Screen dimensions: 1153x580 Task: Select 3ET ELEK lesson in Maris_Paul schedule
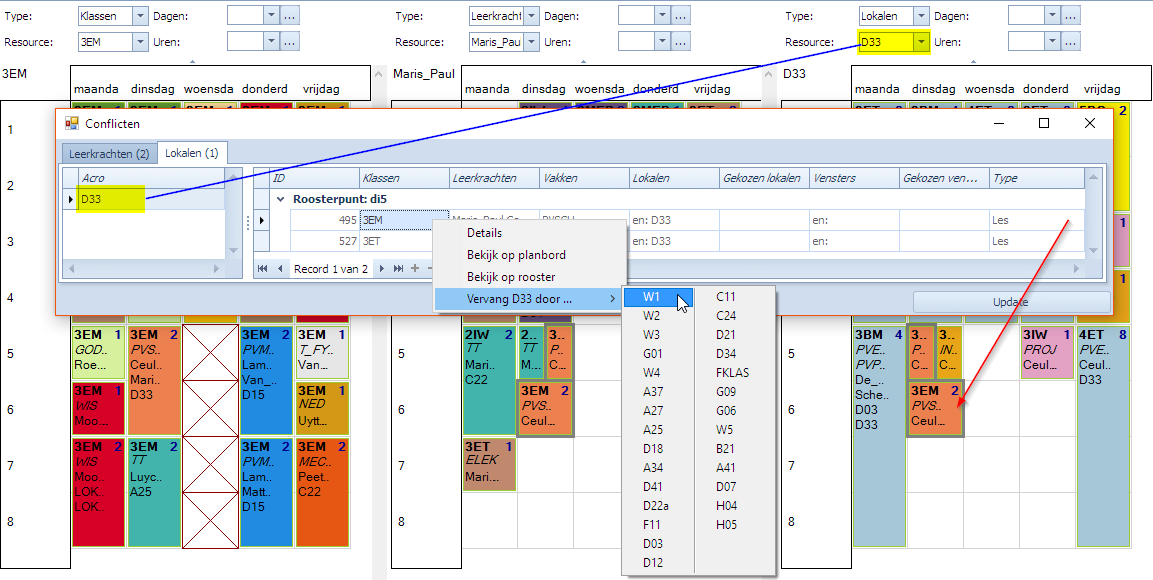coord(489,464)
